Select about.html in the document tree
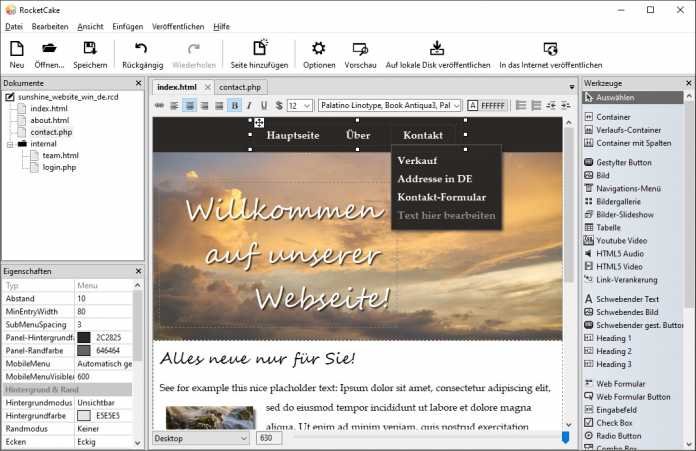 click(x=49, y=120)
